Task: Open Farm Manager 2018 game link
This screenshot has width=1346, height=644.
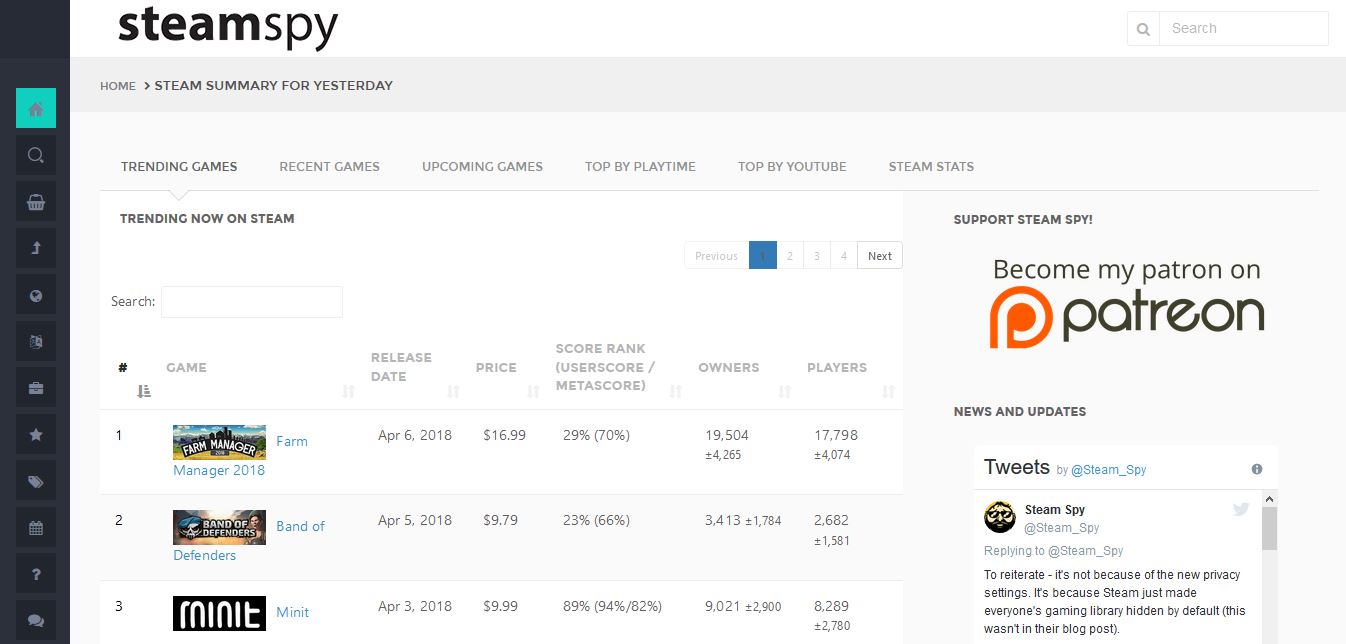Action: [x=240, y=456]
